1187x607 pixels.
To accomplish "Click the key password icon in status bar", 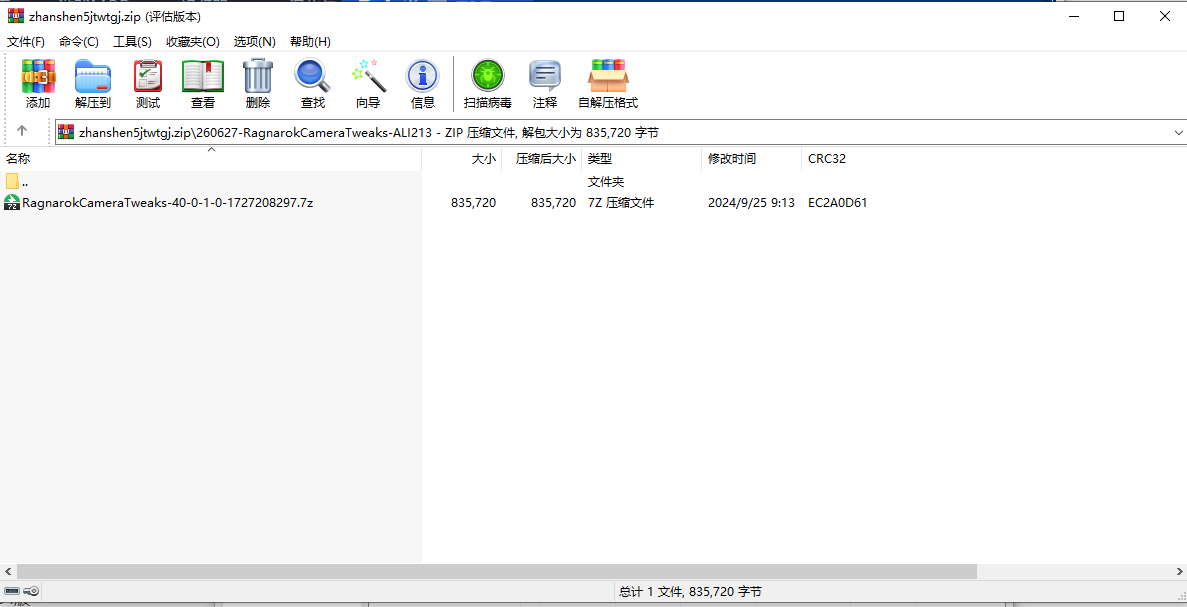I will click(x=31, y=591).
